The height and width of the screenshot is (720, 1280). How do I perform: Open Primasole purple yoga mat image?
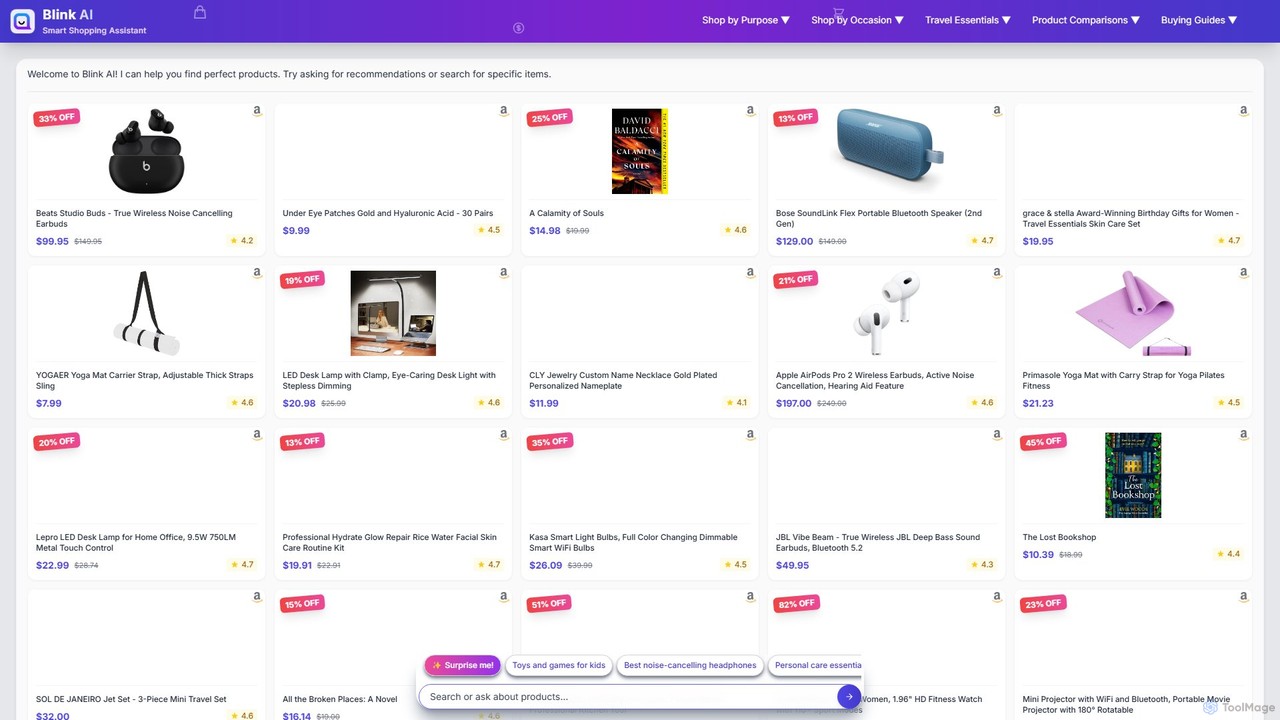pyautogui.click(x=1133, y=313)
